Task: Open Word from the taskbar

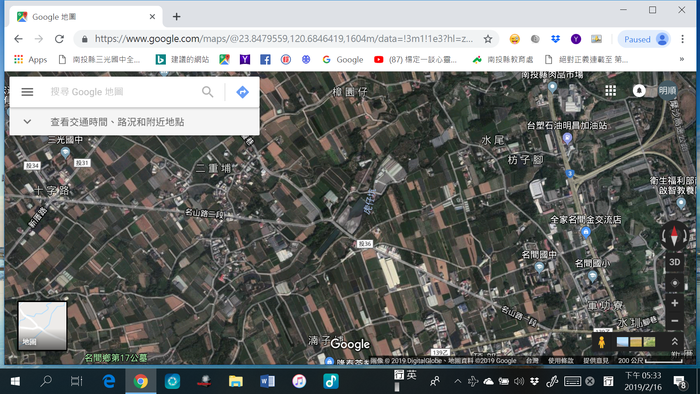Action: [x=267, y=382]
